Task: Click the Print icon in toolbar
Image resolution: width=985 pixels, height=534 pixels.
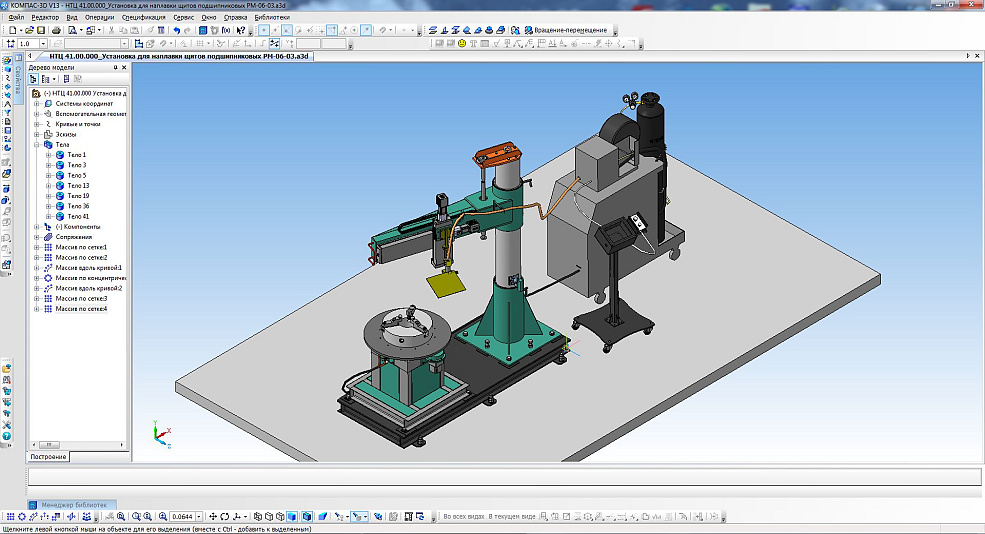Action: 56,30
